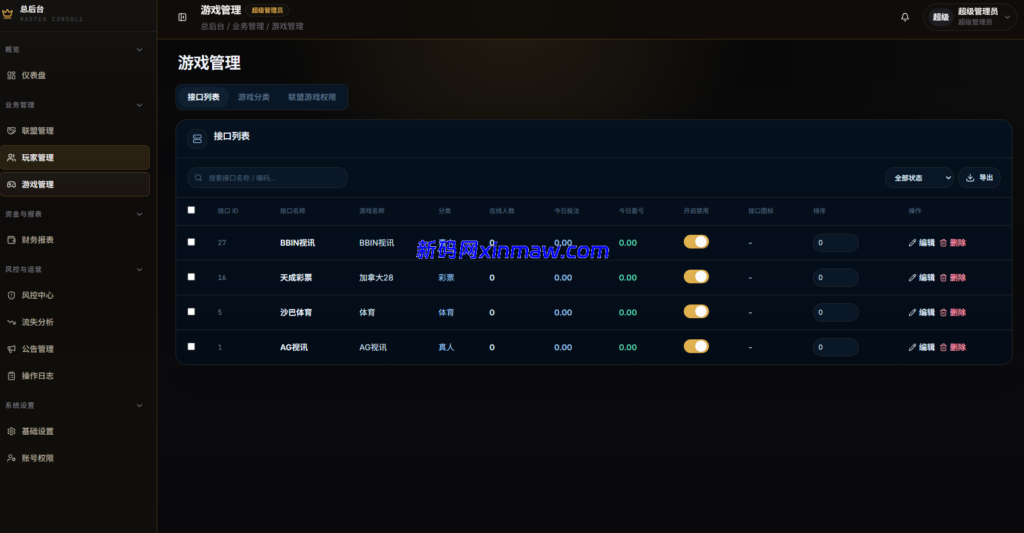Open notifications bell icon

(904, 17)
